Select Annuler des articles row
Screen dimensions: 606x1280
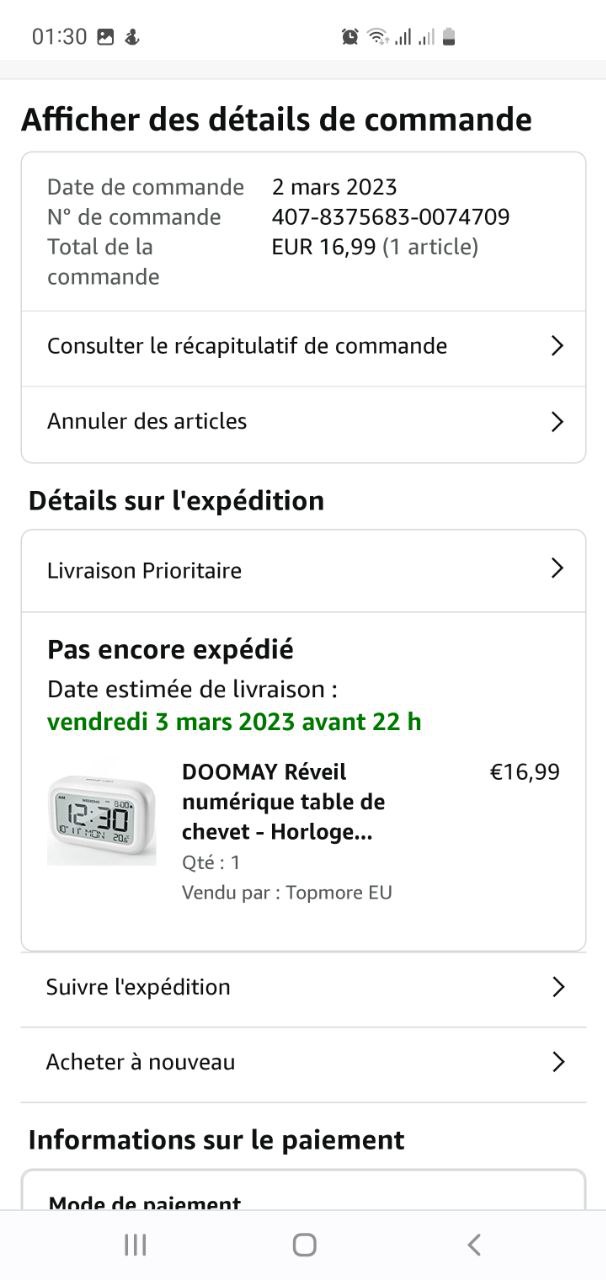pyautogui.click(x=147, y=421)
